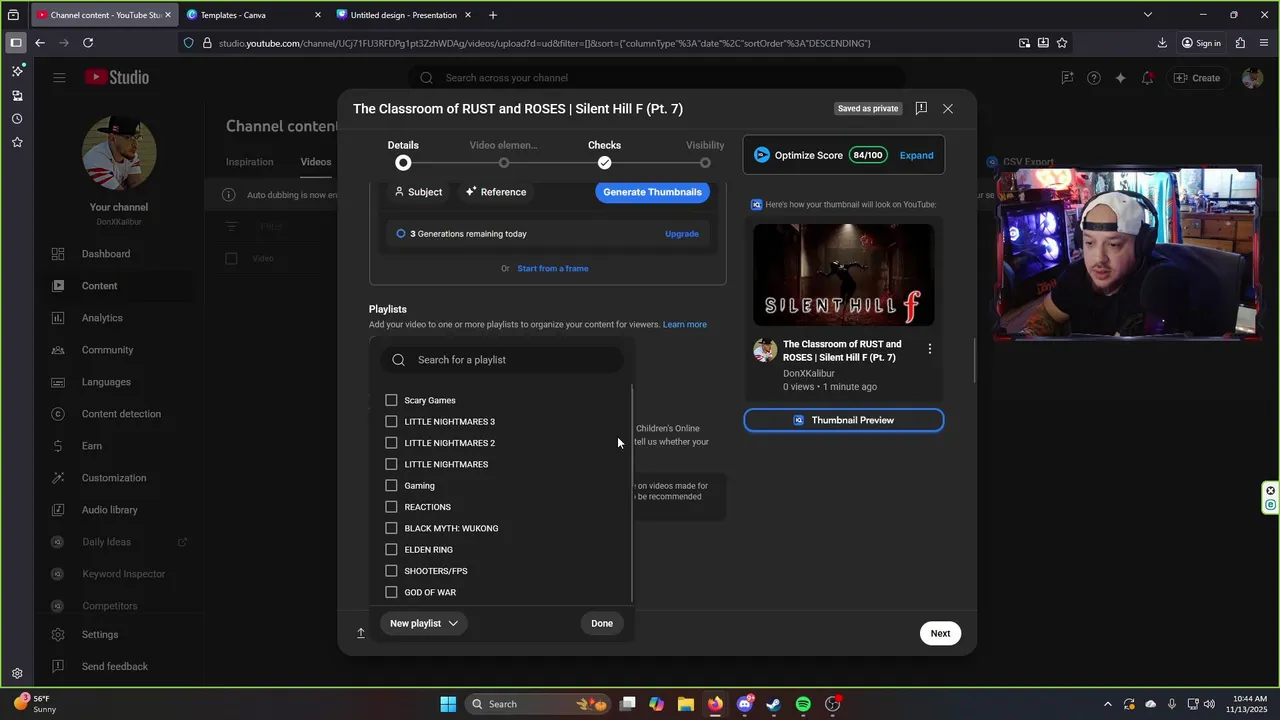The height and width of the screenshot is (720, 1280).
Task: Open the account avatar in Studio header
Action: click(x=1252, y=78)
